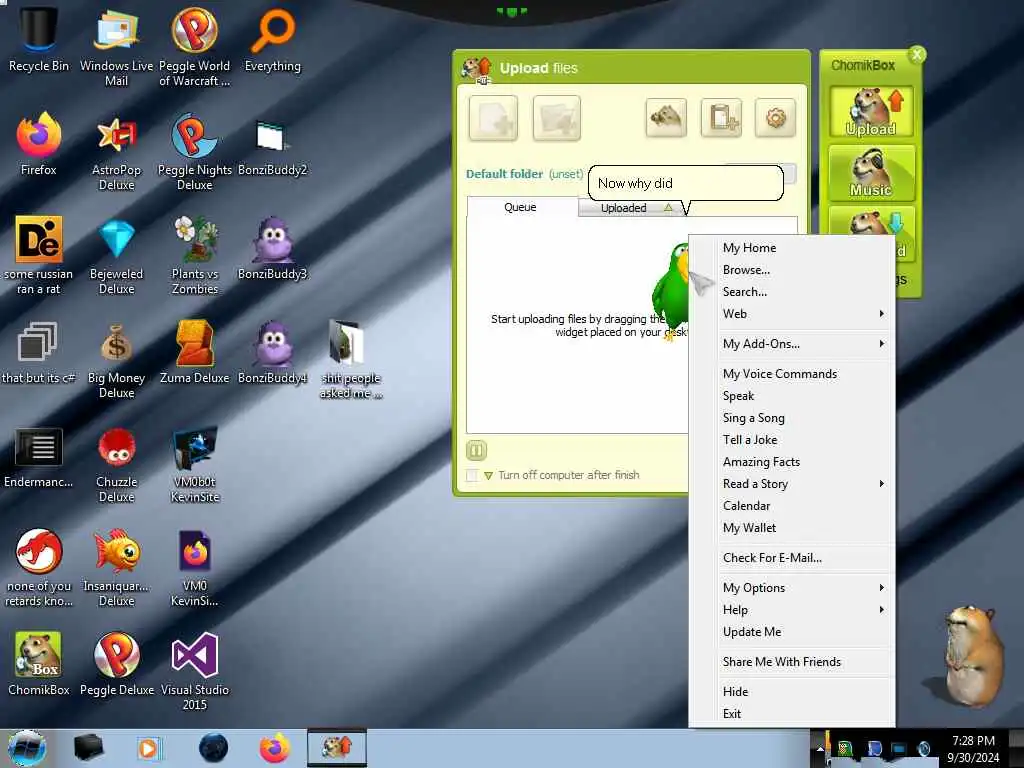1024x768 pixels.
Task: Select Search... in the context menu
Action: coord(792,292)
